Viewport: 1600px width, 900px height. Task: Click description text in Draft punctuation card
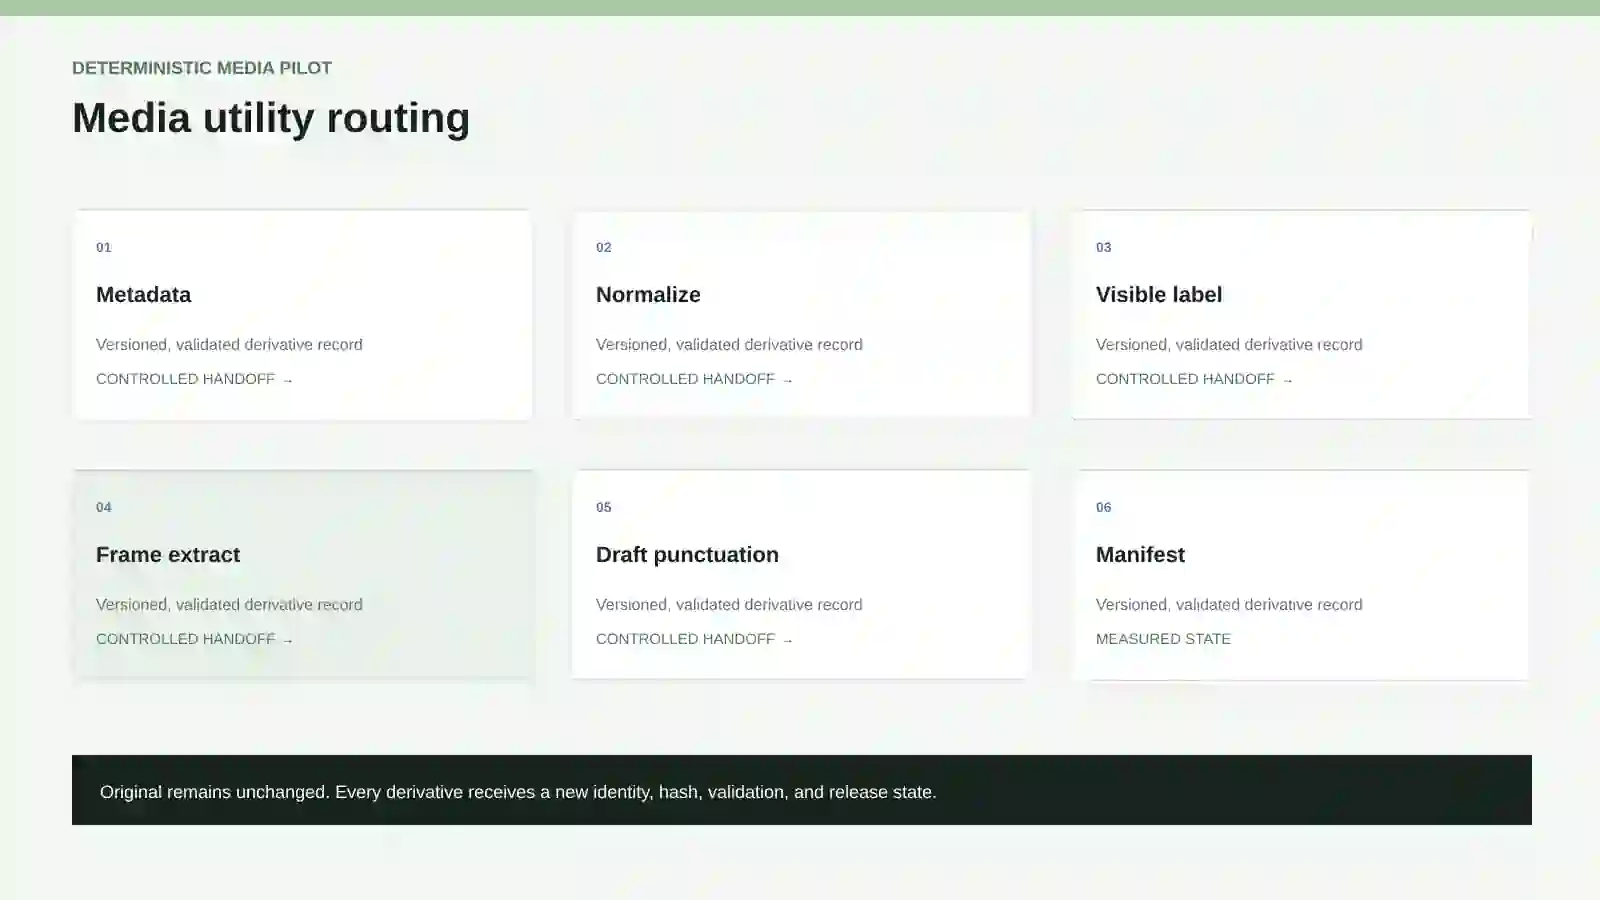729,605
